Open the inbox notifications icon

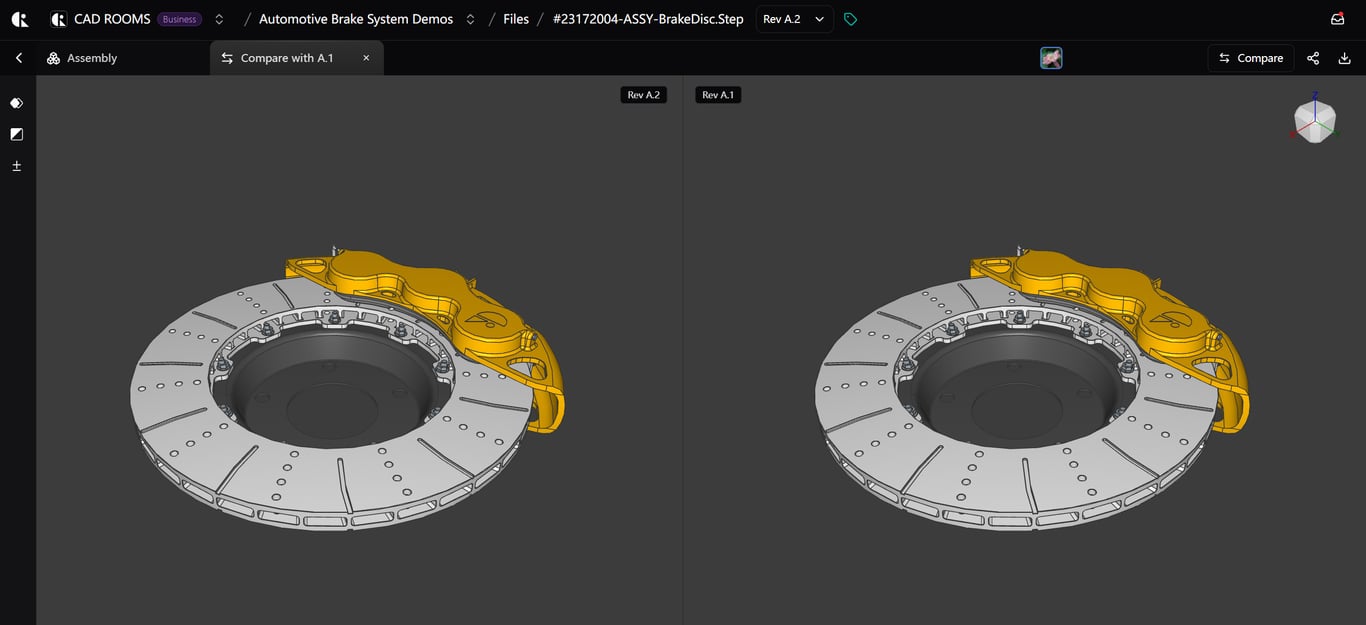pyautogui.click(x=1337, y=19)
